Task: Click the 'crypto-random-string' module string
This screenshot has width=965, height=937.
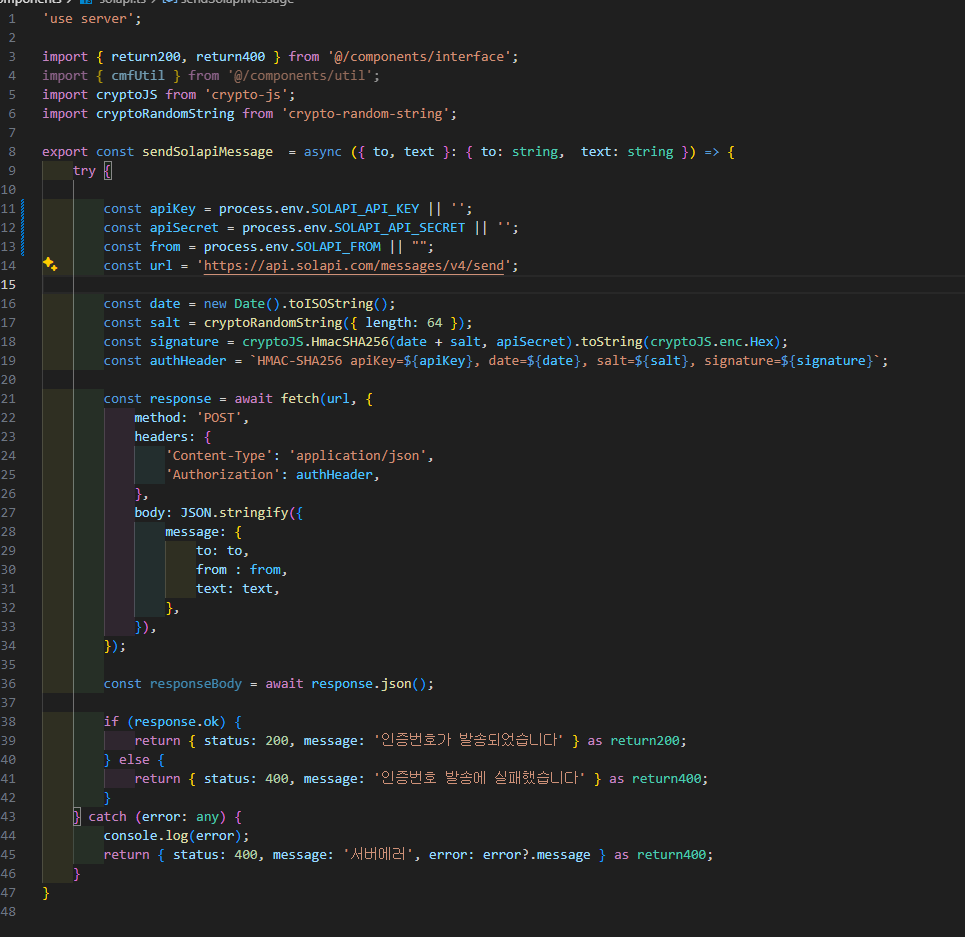Action: (x=366, y=114)
